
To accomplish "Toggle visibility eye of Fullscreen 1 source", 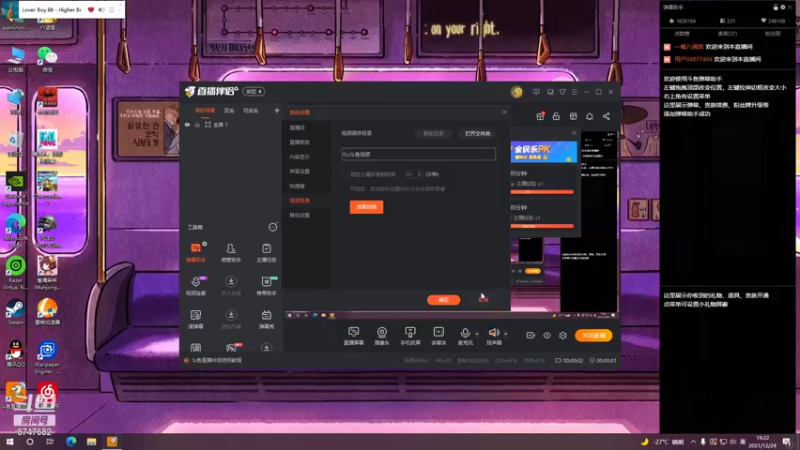I will 187,124.
